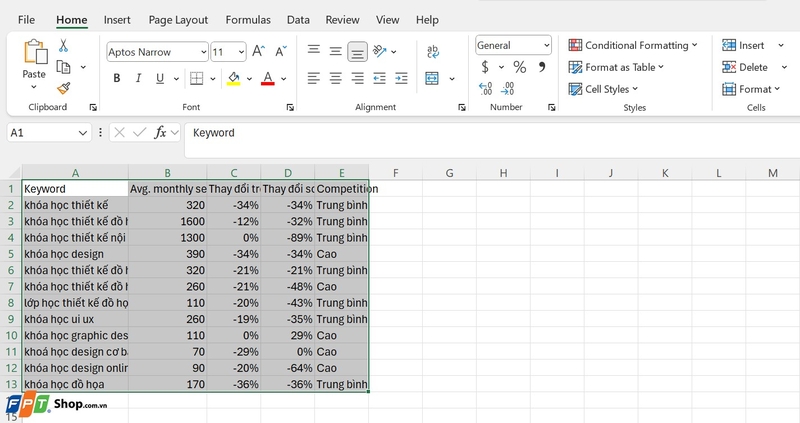This screenshot has height=423, width=800.
Task: Open Font settings dialog launcher
Action: click(290, 107)
